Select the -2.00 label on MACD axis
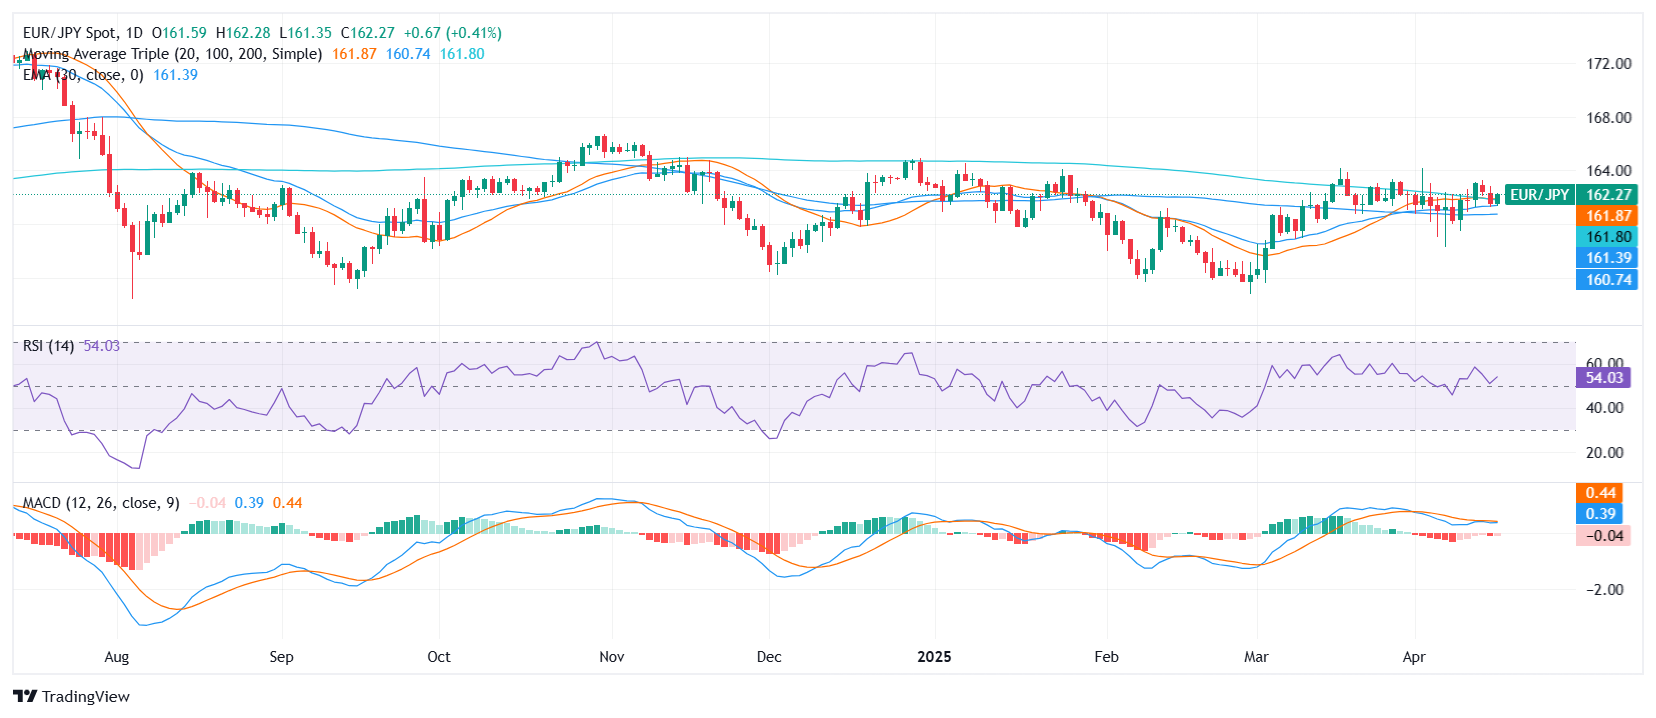Screen dimensions: 1656x718 pos(1604,590)
